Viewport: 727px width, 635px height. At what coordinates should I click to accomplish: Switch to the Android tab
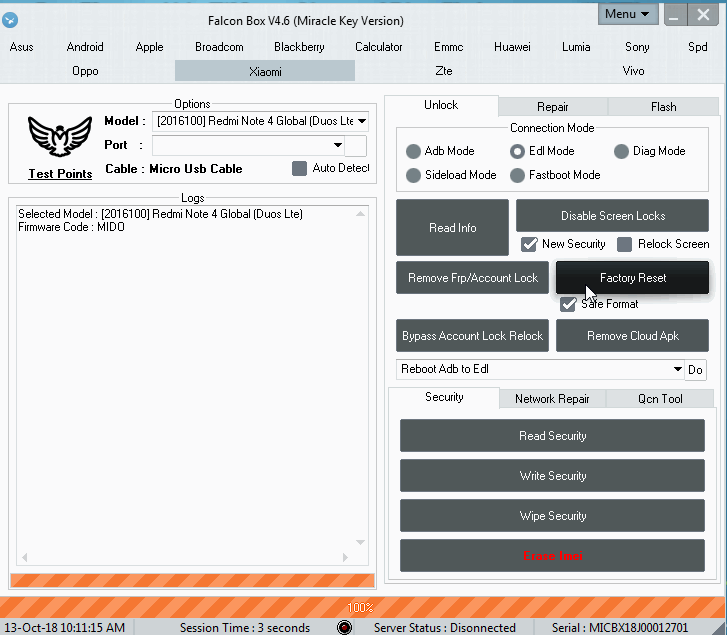click(x=85, y=47)
